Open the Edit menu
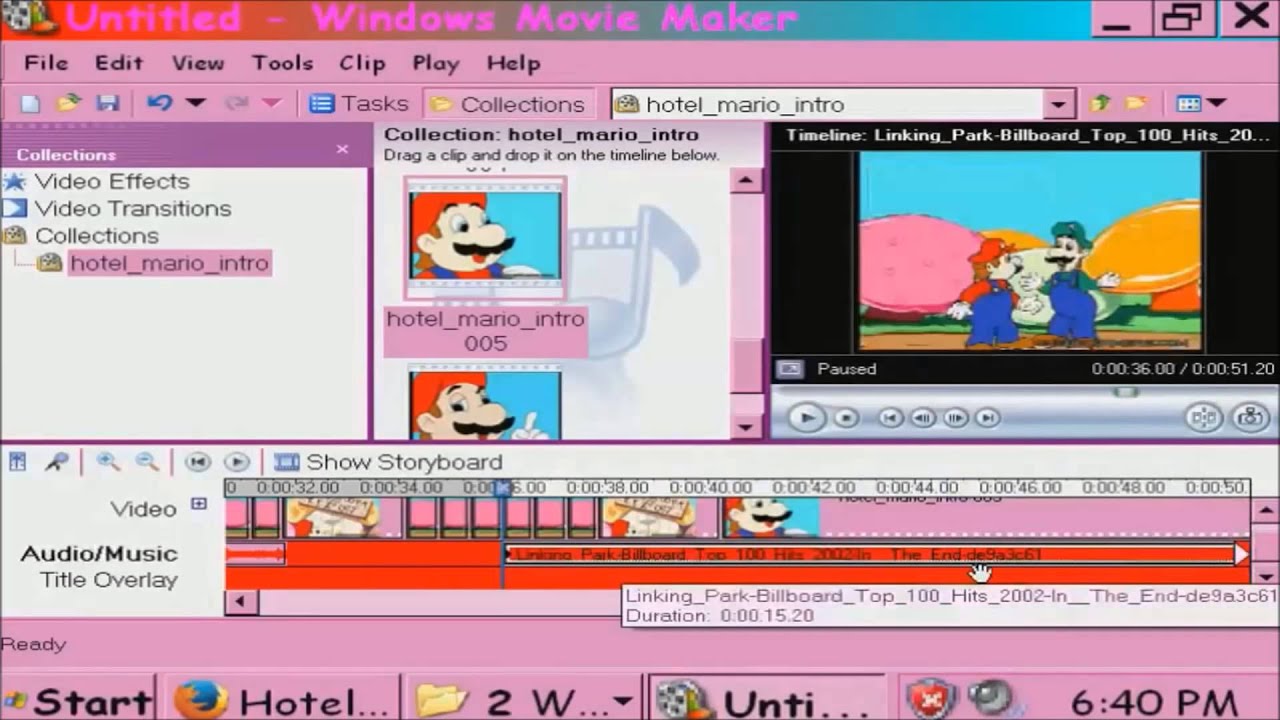Screen dimensions: 1280x720 click(x=119, y=63)
